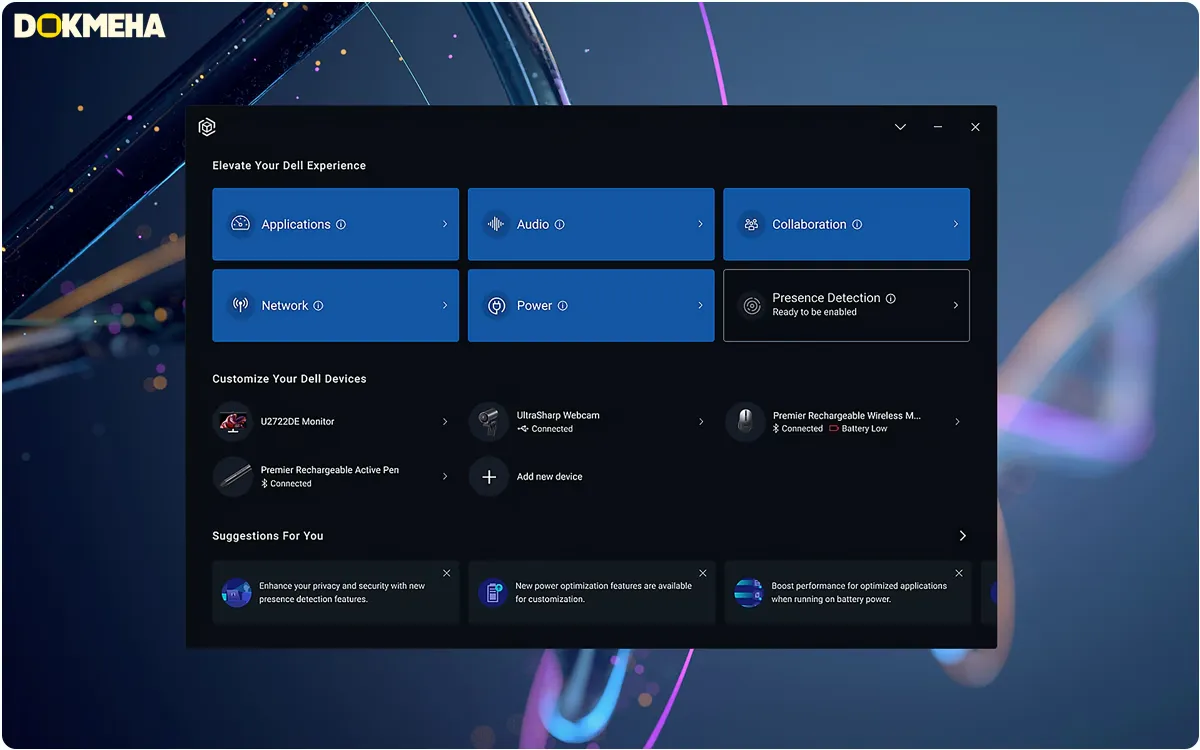Open the new power optimization suggestion text
Screen dimensions: 1200x750
coord(604,592)
